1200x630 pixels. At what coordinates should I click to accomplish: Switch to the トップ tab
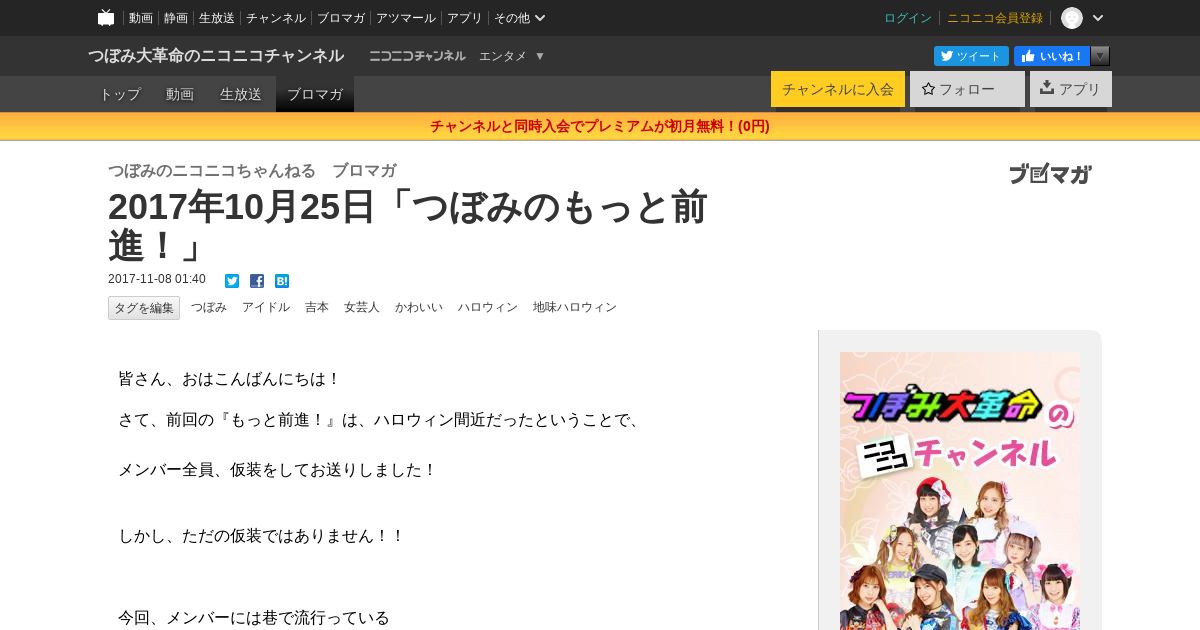pos(120,94)
